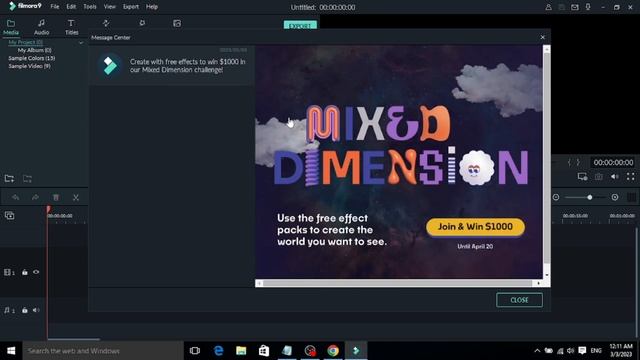Open the Elements tab icon
This screenshot has width=640, height=360.
(177, 23)
